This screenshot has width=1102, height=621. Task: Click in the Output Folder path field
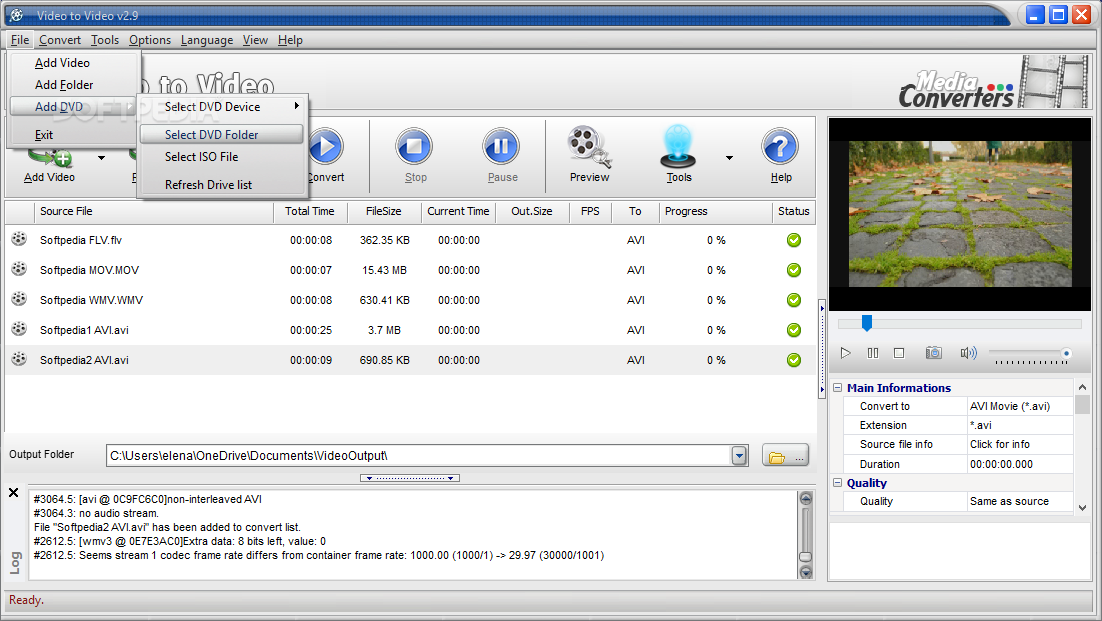(x=420, y=455)
